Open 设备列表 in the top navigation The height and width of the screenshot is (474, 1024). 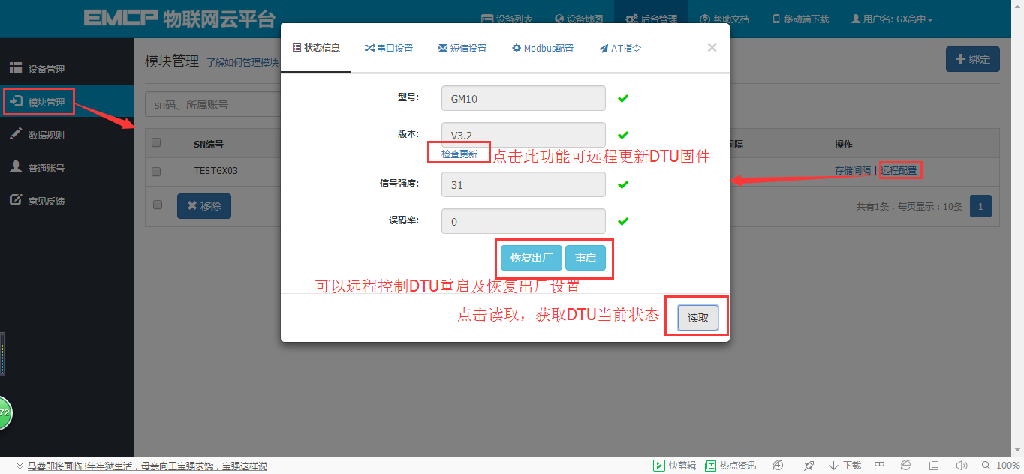[x=516, y=18]
